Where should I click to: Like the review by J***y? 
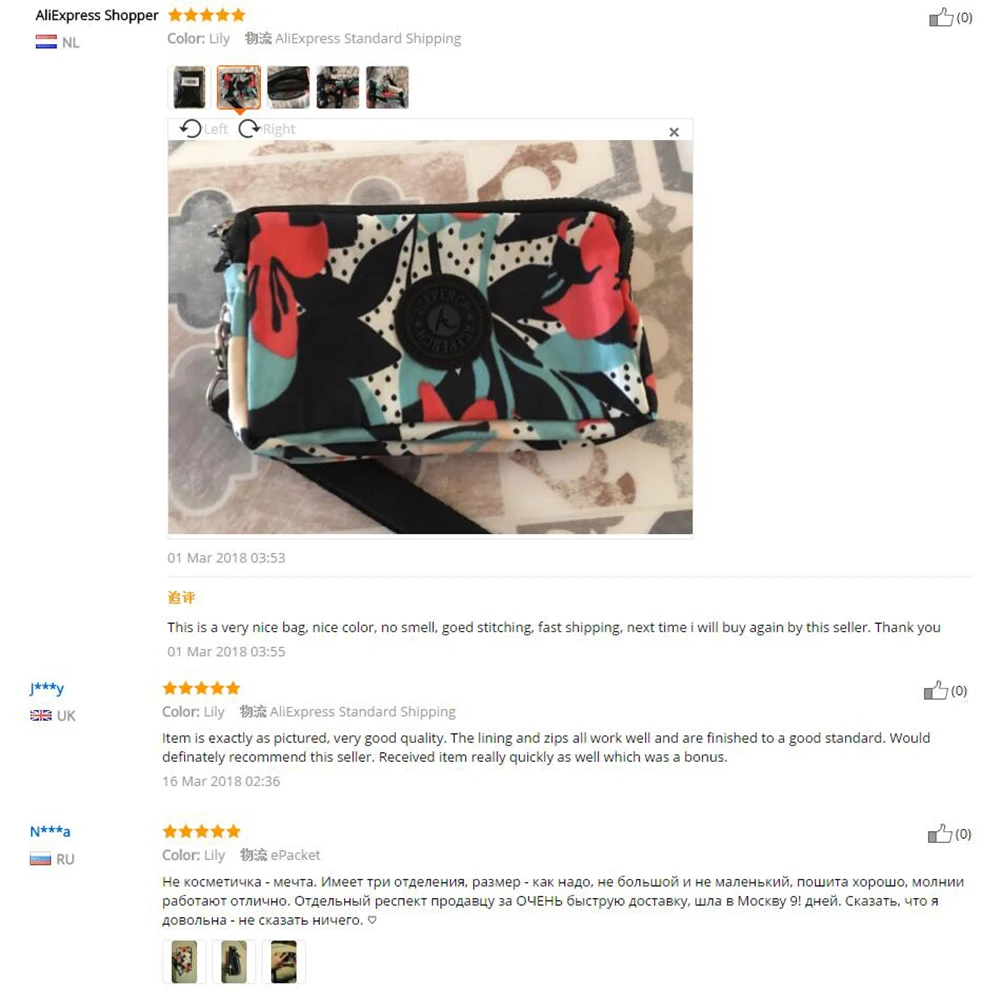tap(936, 690)
